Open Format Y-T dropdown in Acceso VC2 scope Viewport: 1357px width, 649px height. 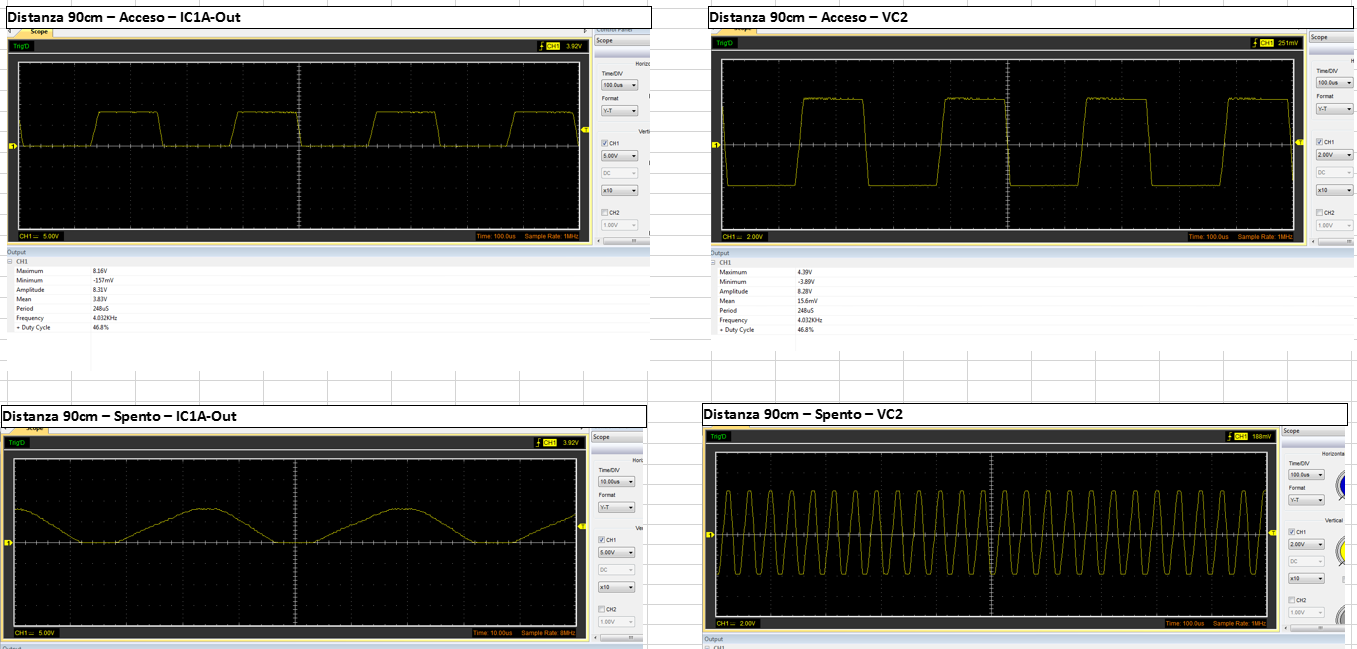(x=1334, y=109)
